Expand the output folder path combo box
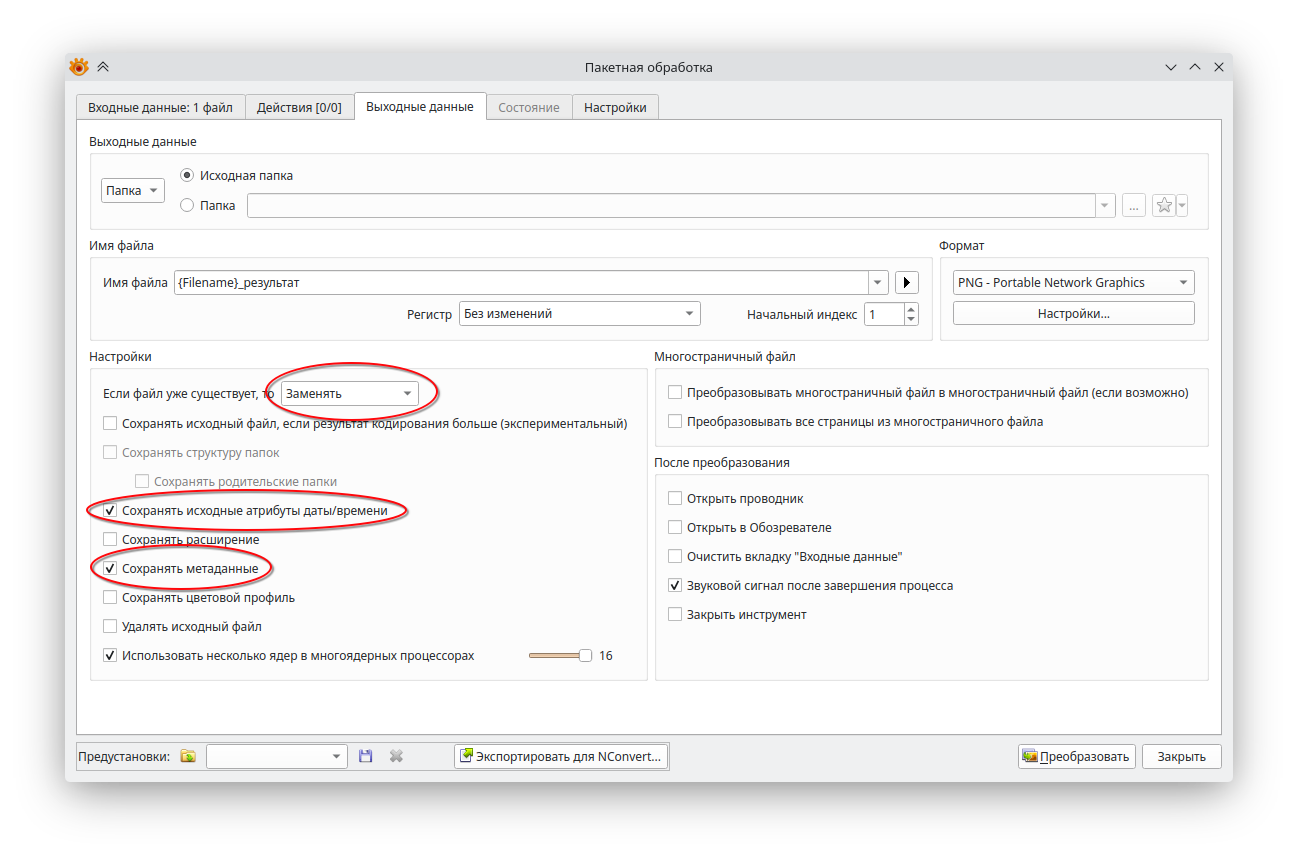This screenshot has height=859, width=1298. click(1105, 205)
